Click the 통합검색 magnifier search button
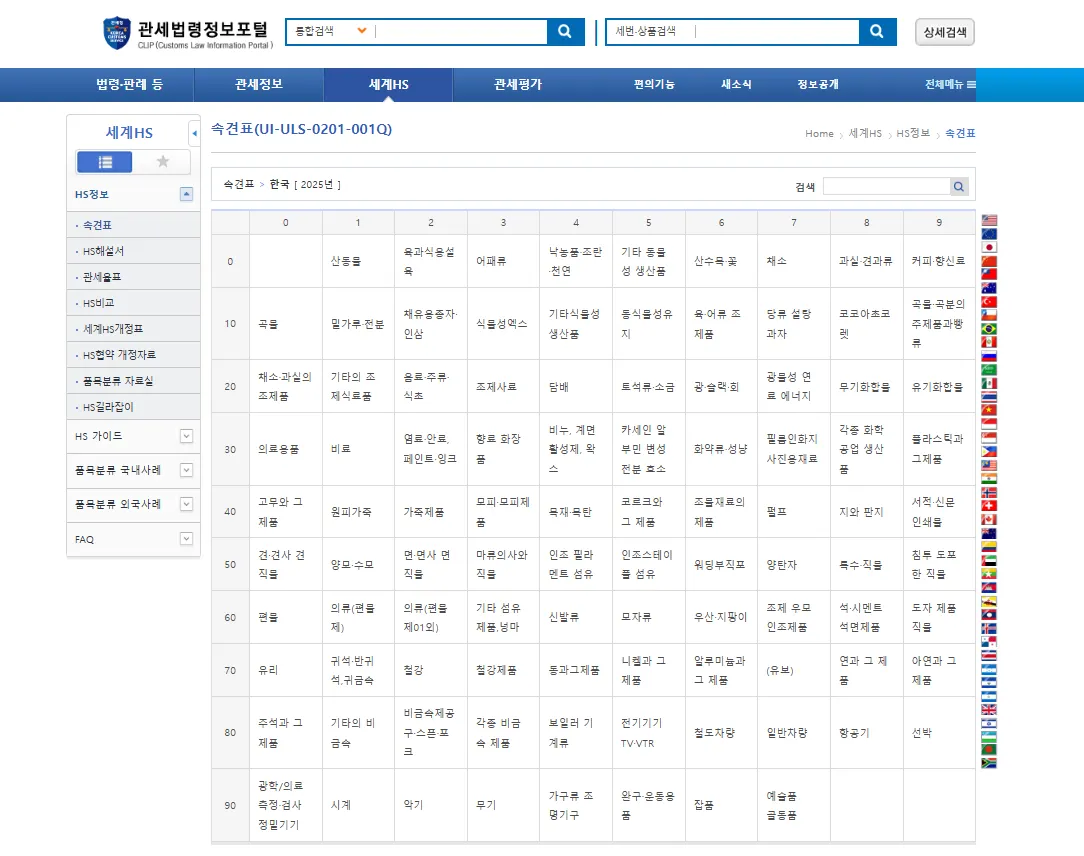1084x856 pixels. click(565, 31)
